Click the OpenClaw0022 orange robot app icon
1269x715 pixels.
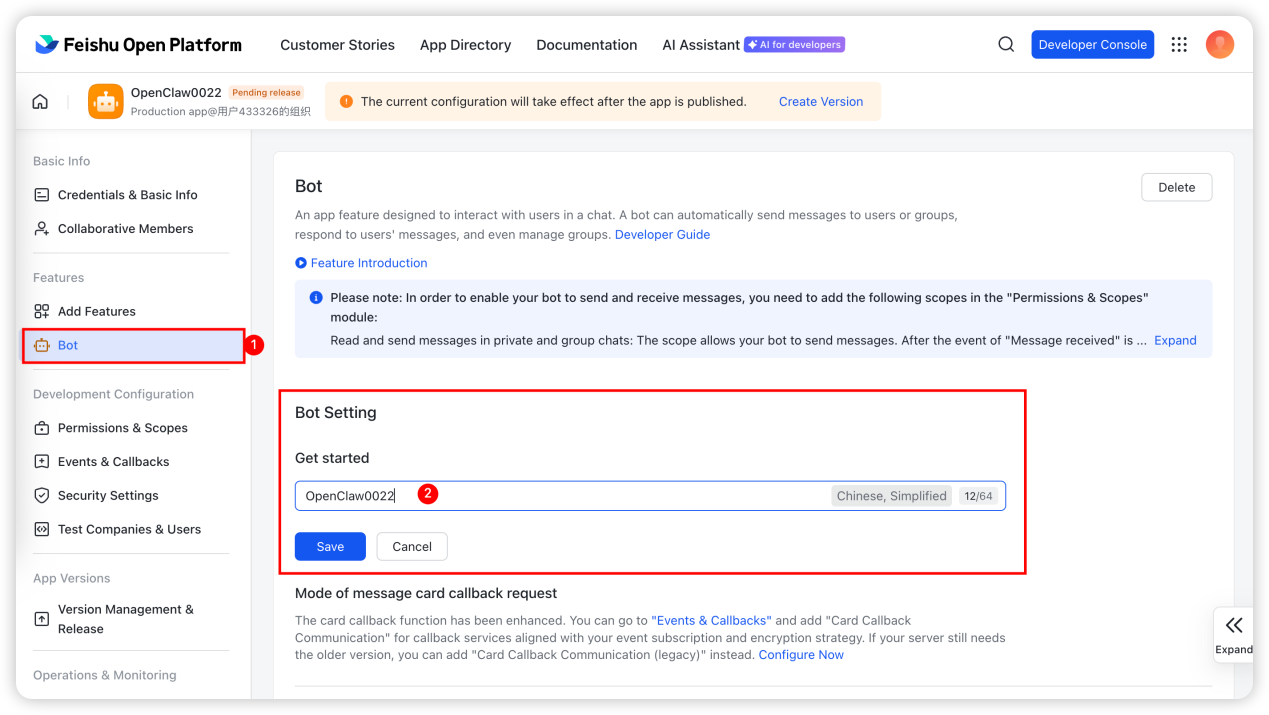pyautogui.click(x=105, y=102)
